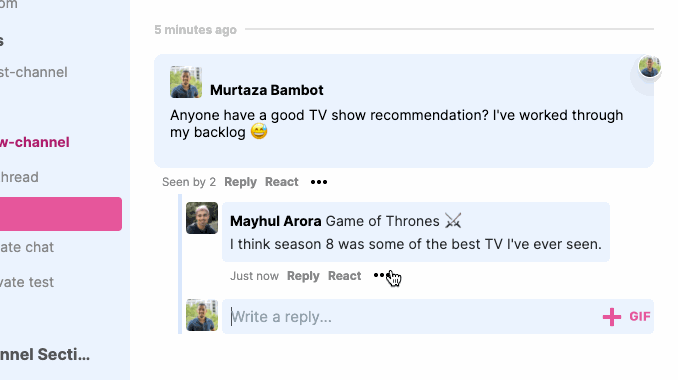
Task: Open more options for Murtaza's post
Action: [319, 182]
